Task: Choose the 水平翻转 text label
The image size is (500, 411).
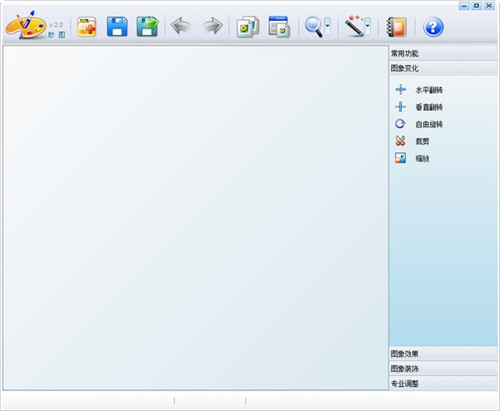Action: coord(429,90)
